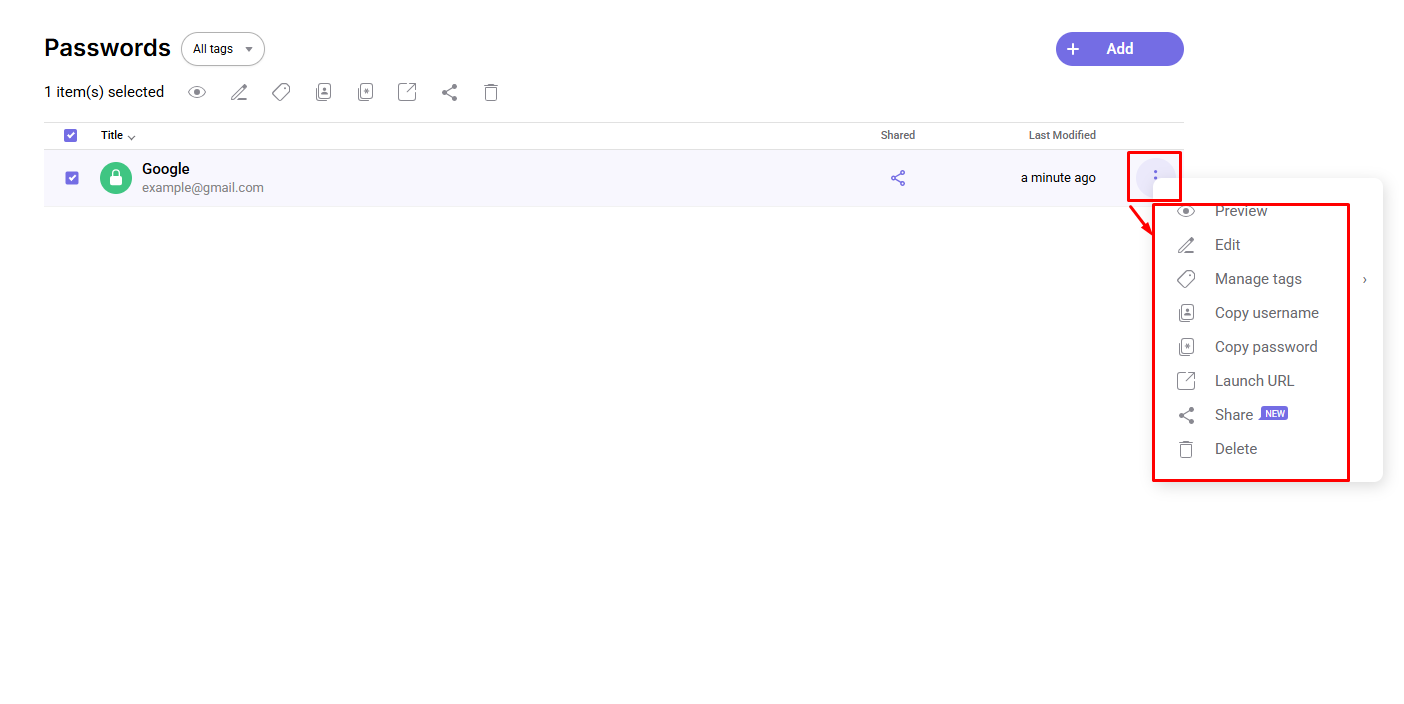The image size is (1404, 704).
Task: Click the NEW badge next to Share
Action: [x=1274, y=413]
